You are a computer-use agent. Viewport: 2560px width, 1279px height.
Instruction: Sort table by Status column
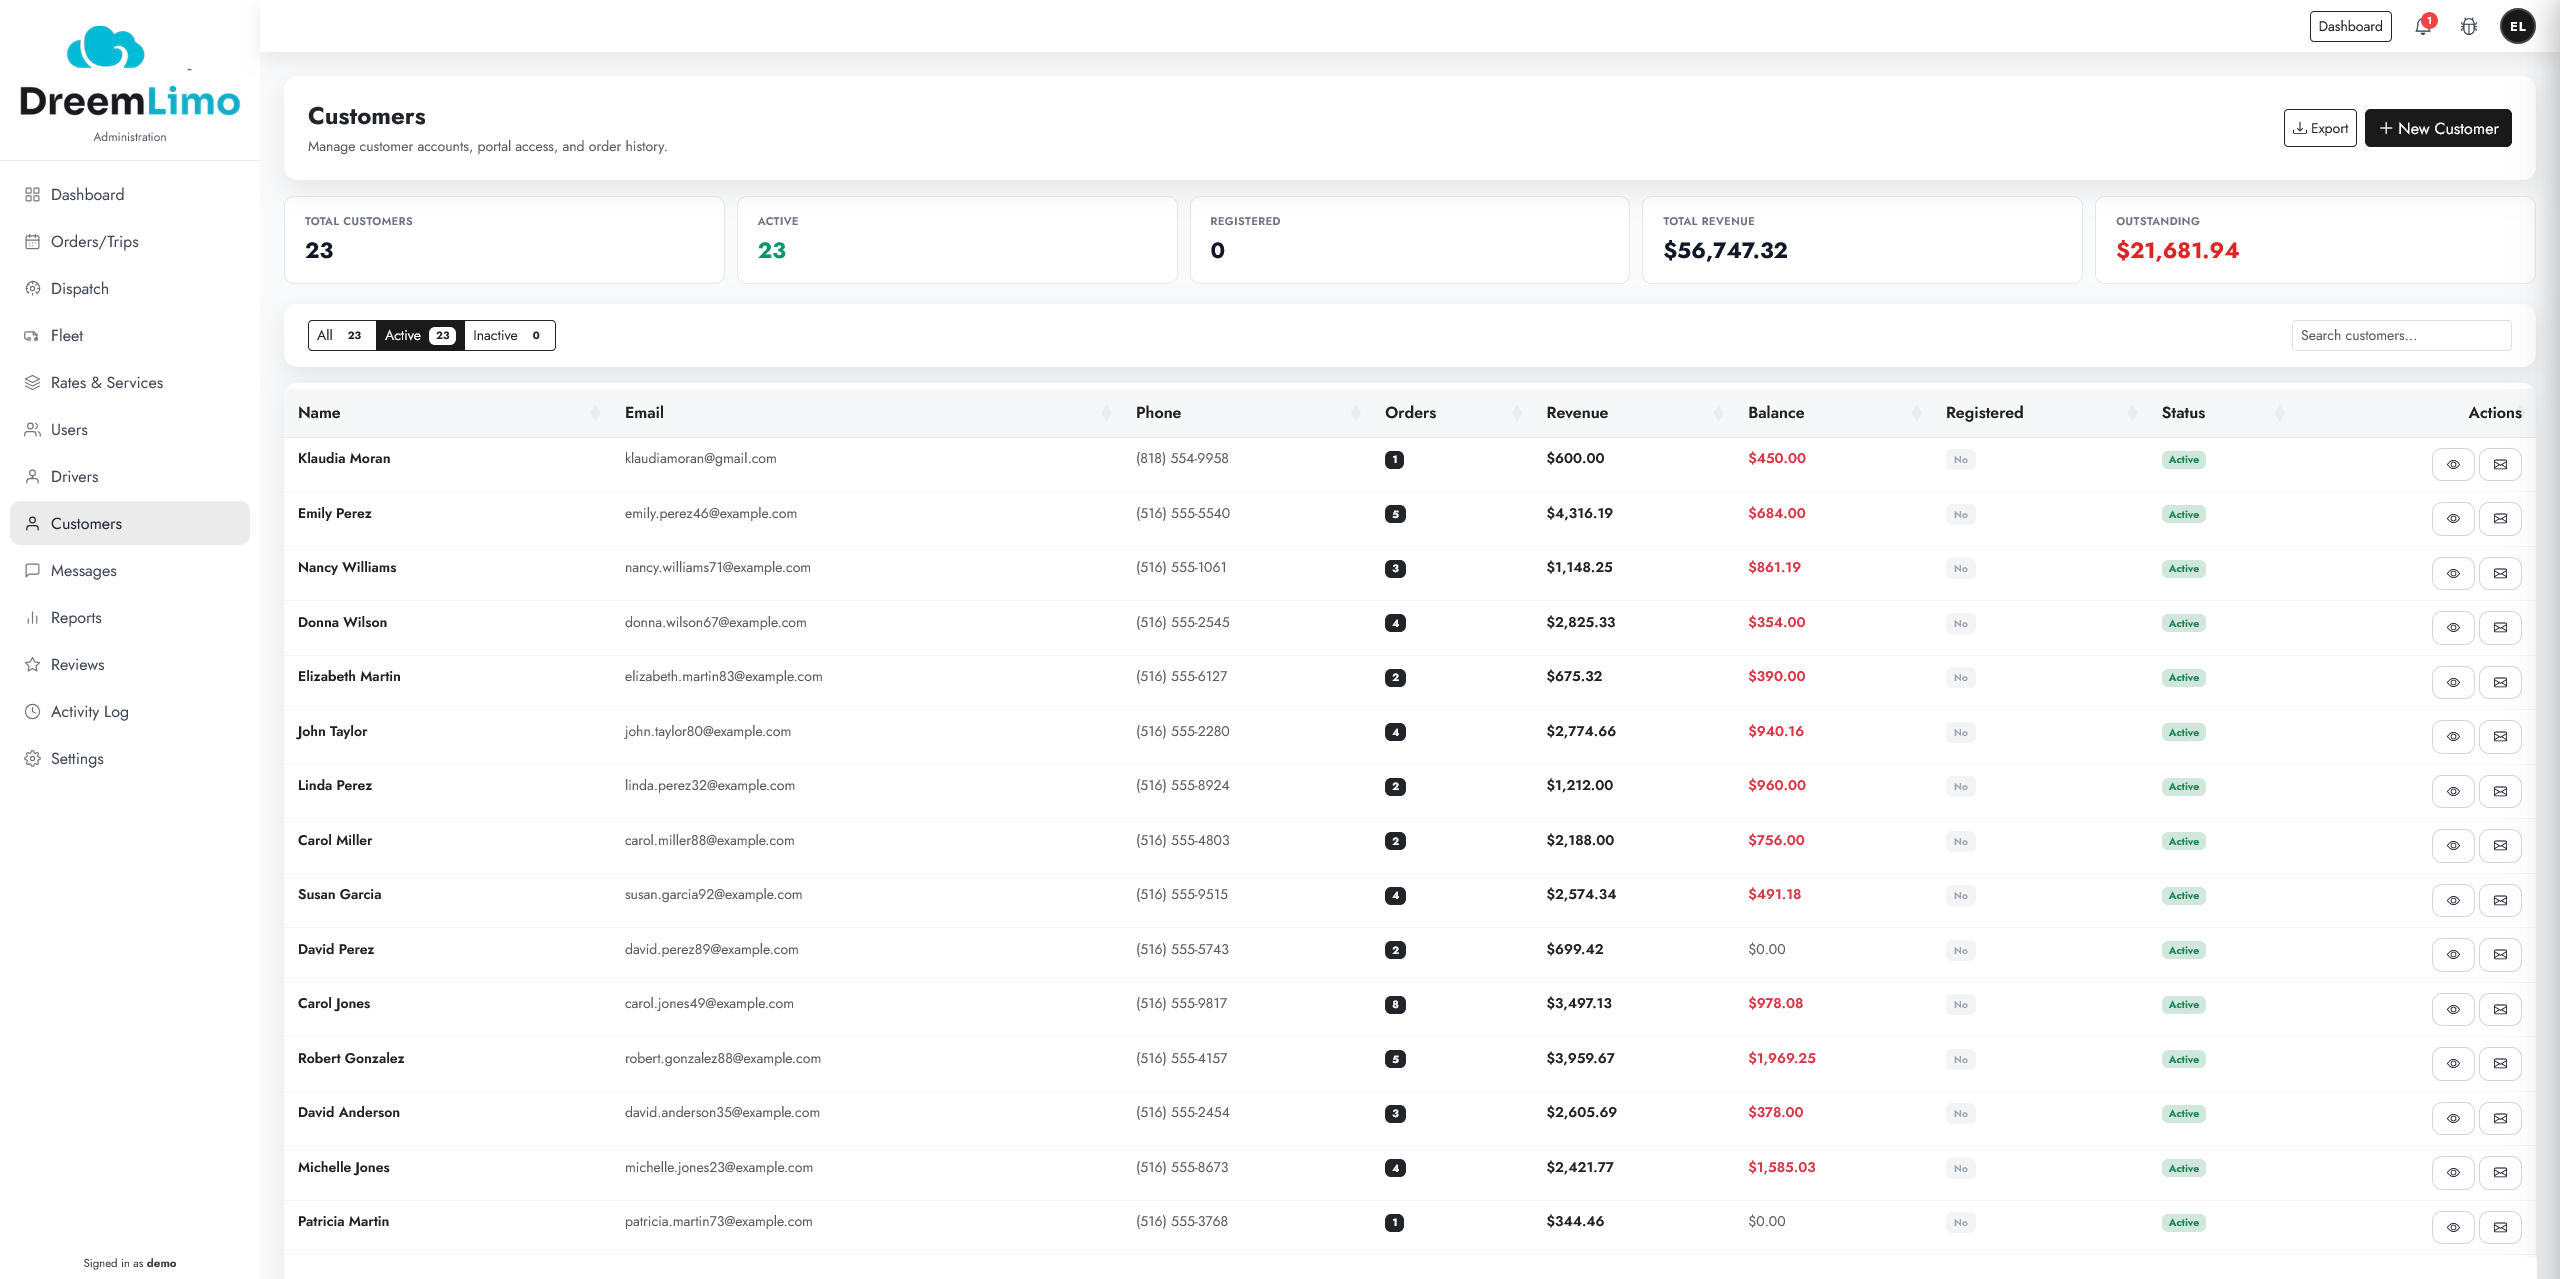[x=2223, y=413]
